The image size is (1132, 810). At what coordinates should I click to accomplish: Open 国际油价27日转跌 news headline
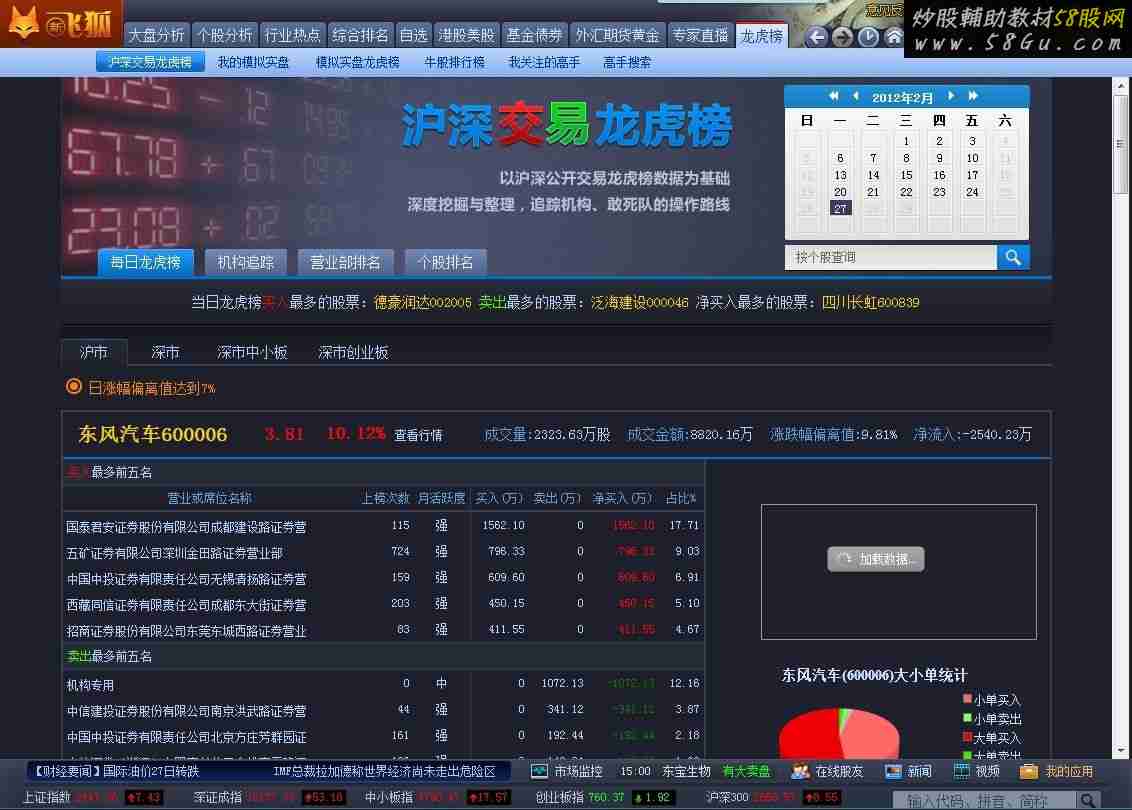tap(151, 771)
